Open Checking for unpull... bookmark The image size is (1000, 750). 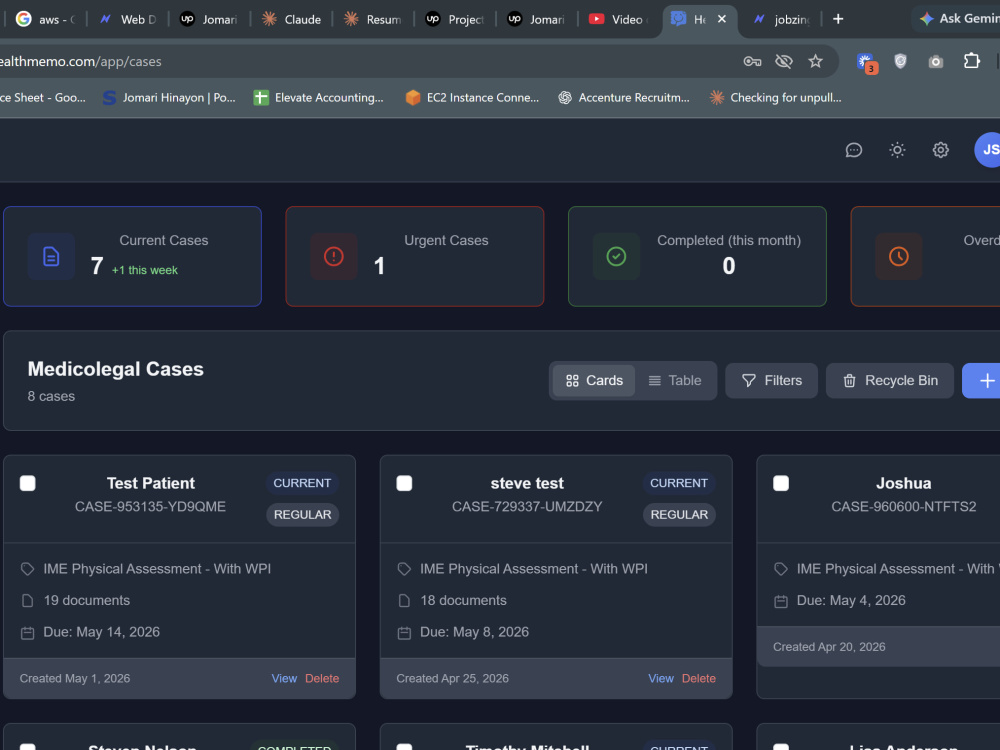(x=775, y=98)
